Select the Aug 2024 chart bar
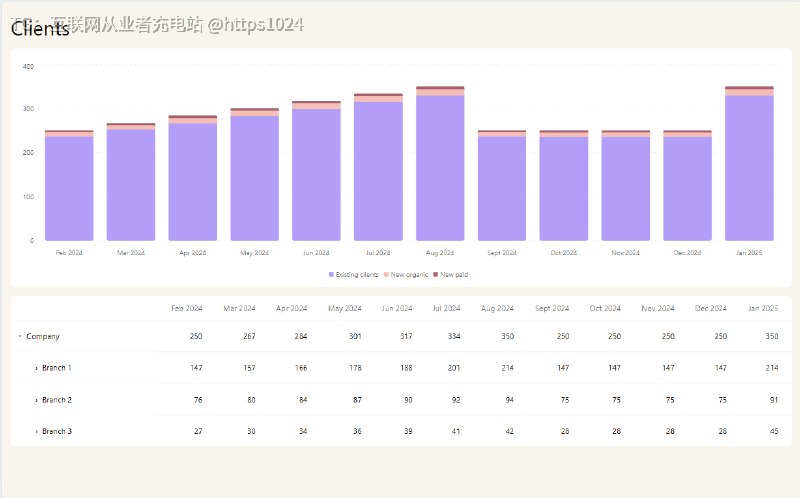This screenshot has width=800, height=498. [440, 163]
